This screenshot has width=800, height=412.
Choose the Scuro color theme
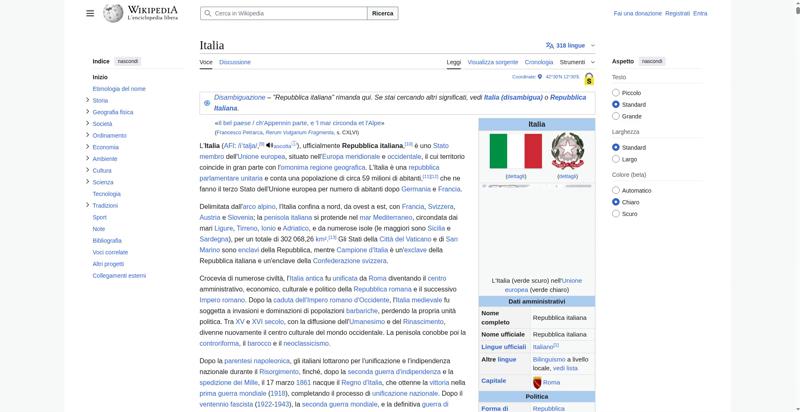(616, 213)
